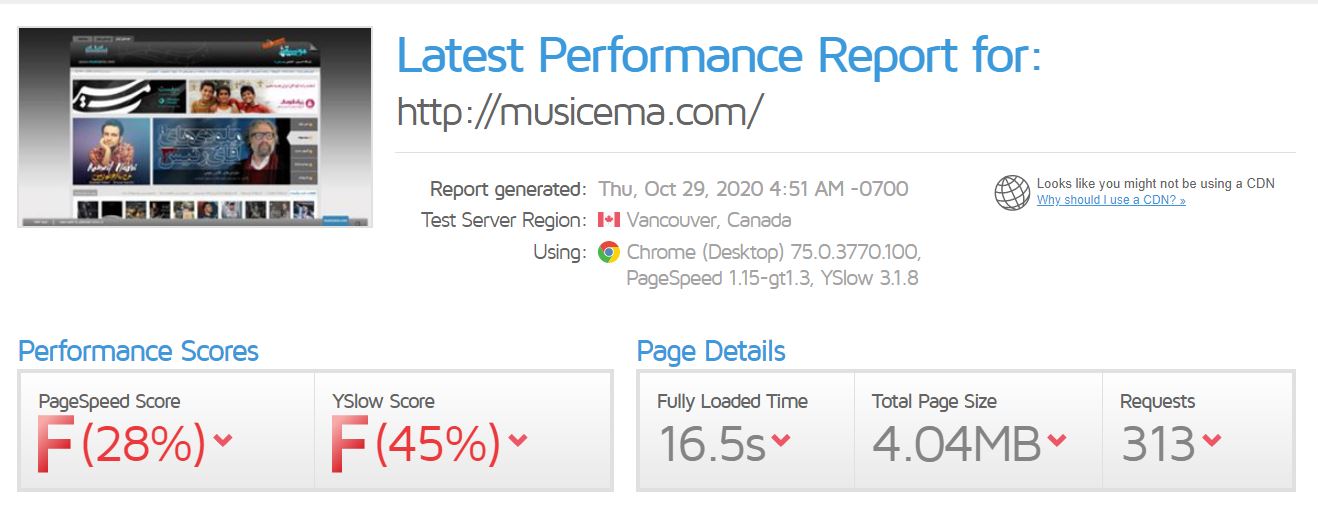Click the Performance Scores heading
This screenshot has width=1318, height=510.
point(138,352)
